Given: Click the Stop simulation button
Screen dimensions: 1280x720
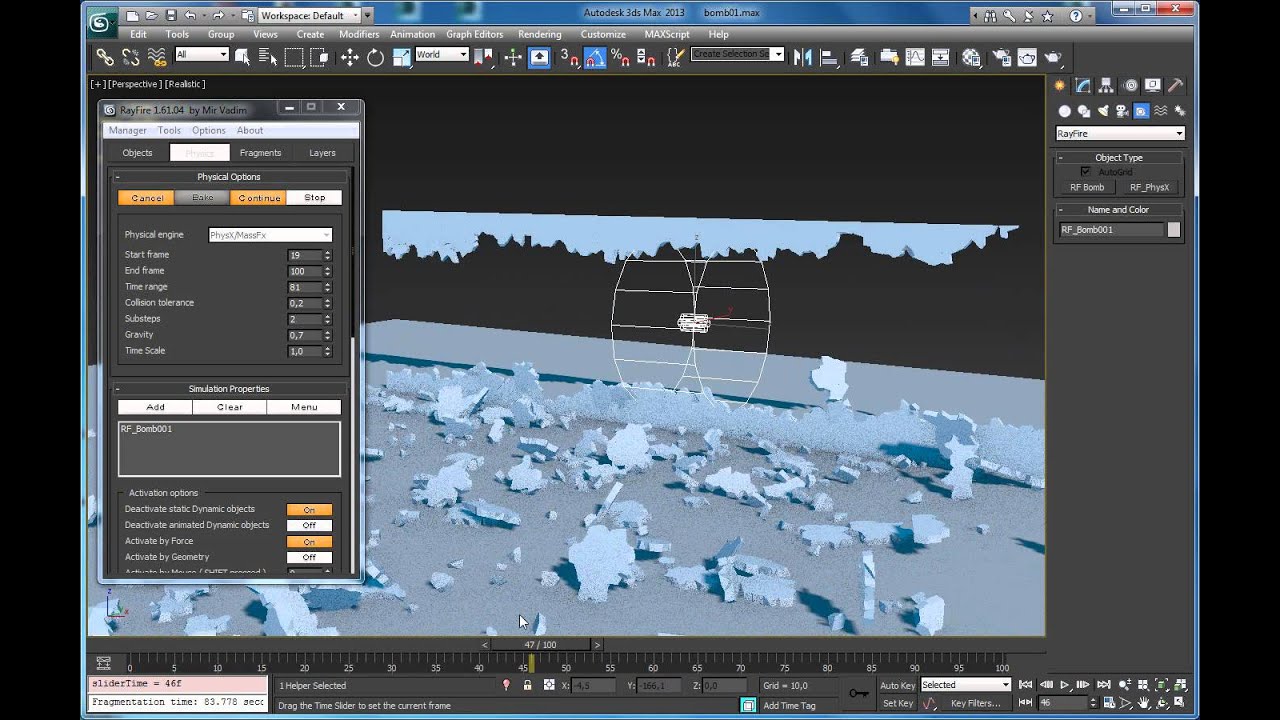Looking at the screenshot, I should [315, 198].
